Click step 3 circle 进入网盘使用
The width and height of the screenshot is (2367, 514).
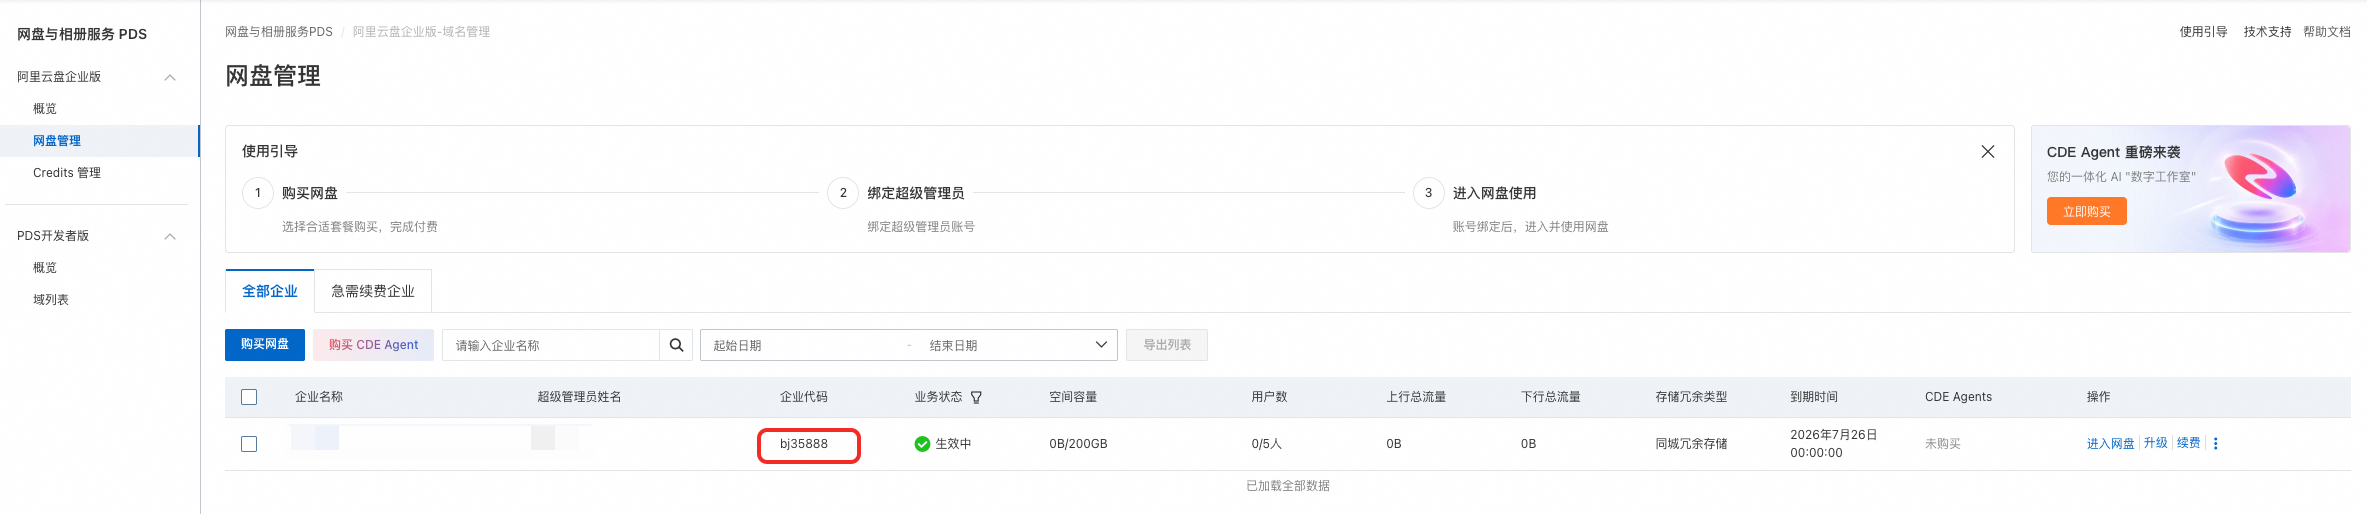tap(1428, 193)
